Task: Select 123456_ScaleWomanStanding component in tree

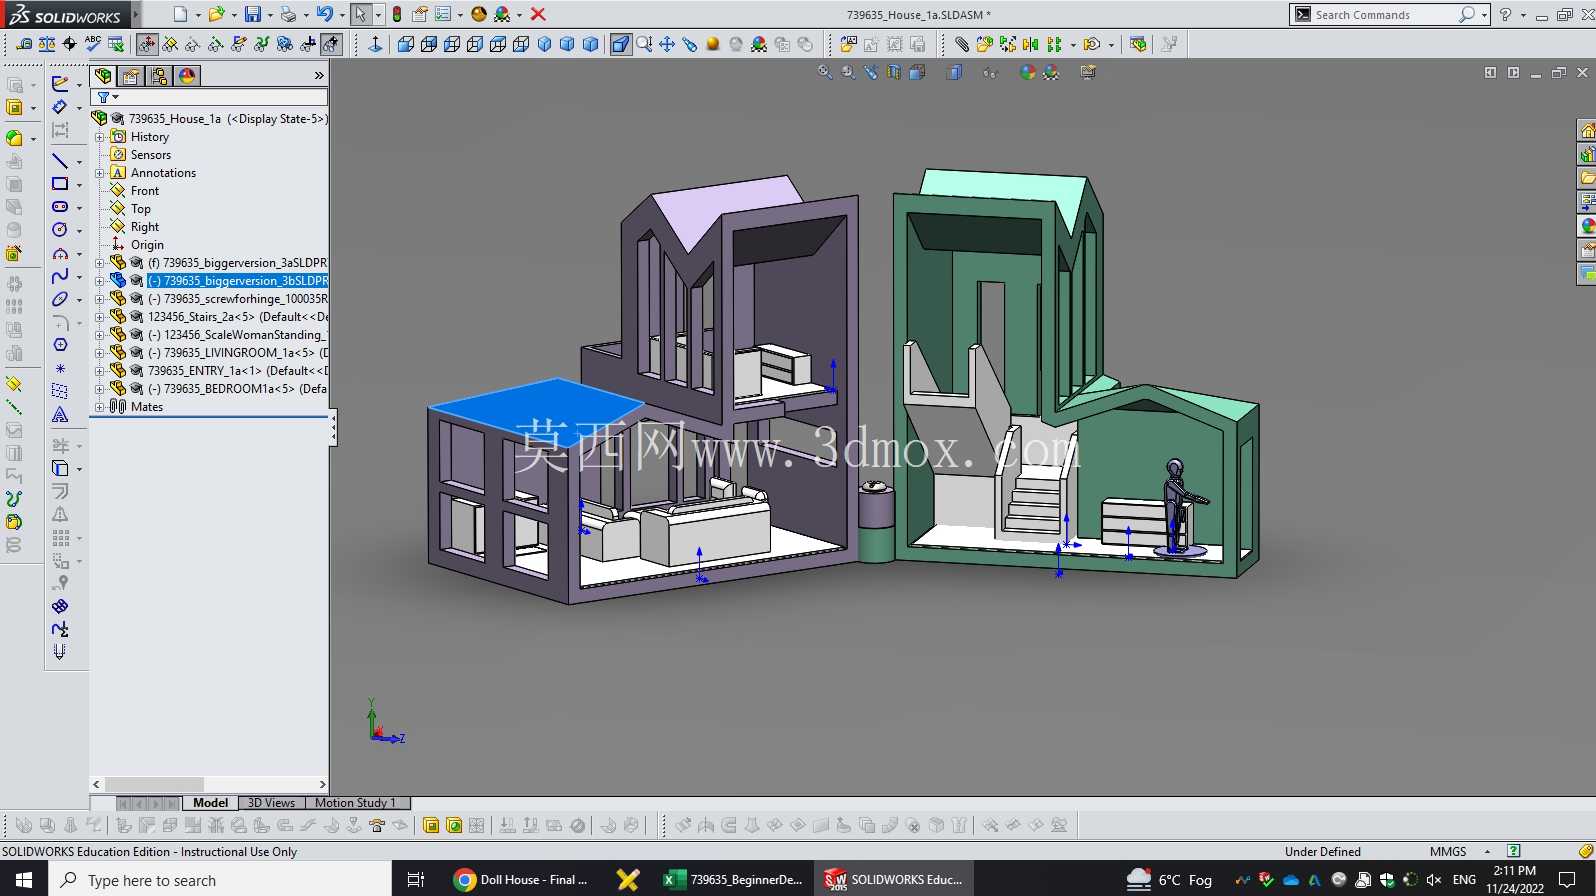Action: 238,335
